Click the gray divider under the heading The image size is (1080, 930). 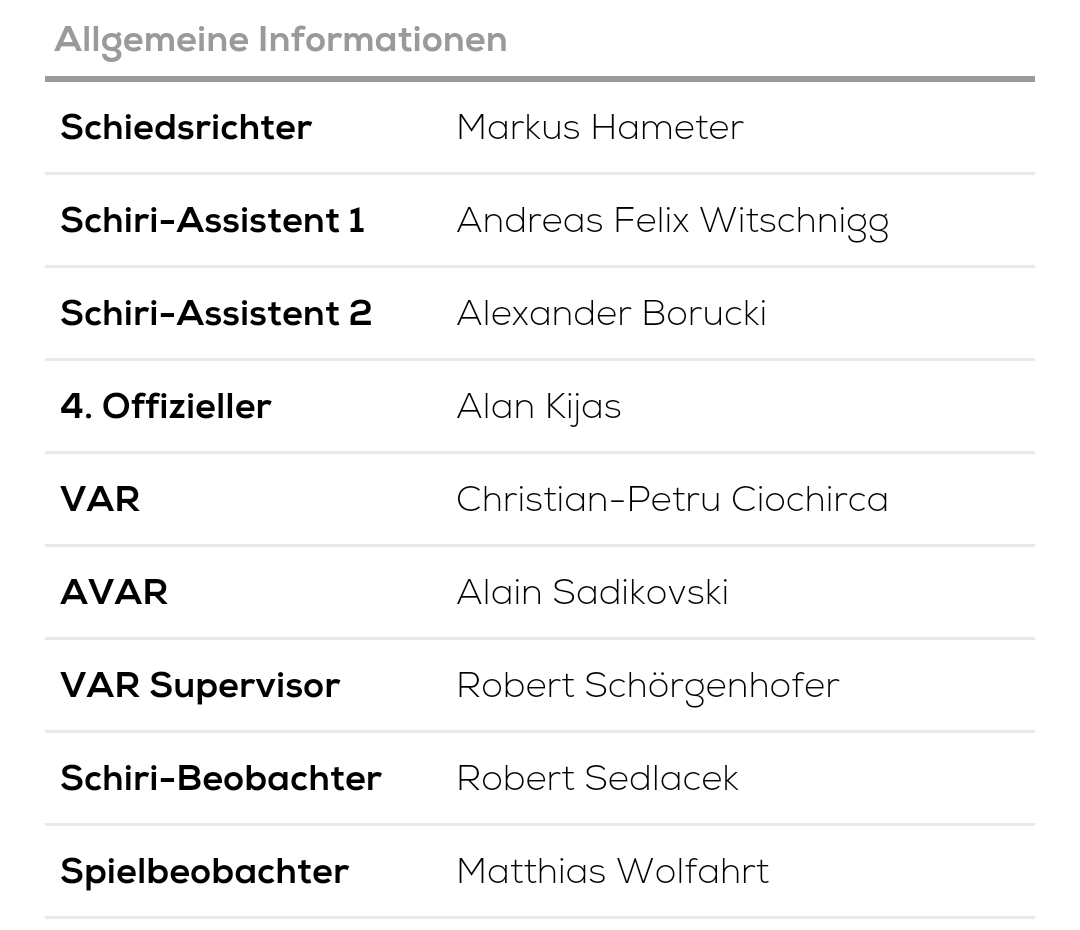[x=540, y=78]
